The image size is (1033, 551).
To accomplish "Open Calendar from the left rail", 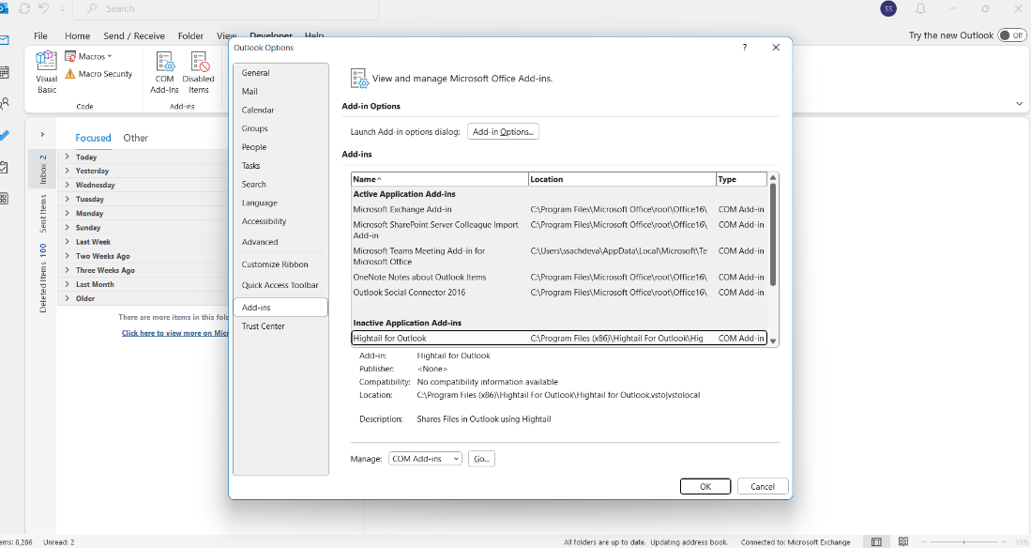I will (x=4, y=72).
